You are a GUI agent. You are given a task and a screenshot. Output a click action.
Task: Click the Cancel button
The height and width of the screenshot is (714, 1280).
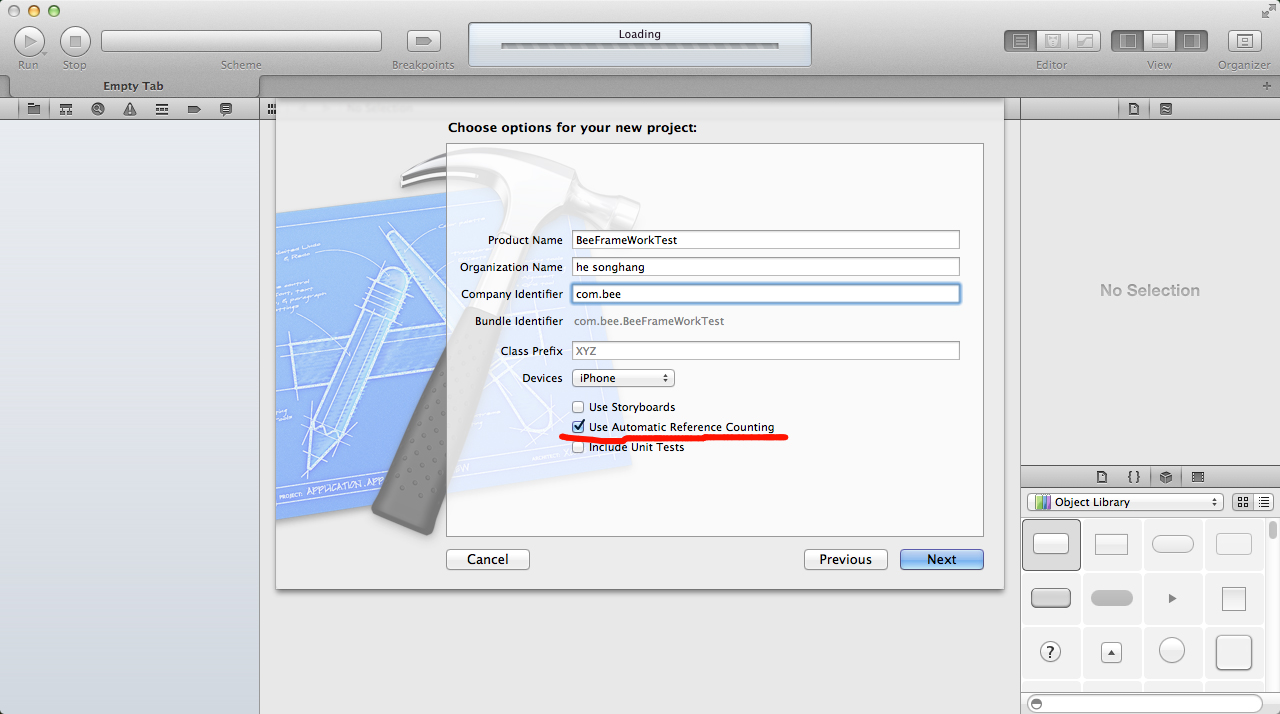coord(488,559)
